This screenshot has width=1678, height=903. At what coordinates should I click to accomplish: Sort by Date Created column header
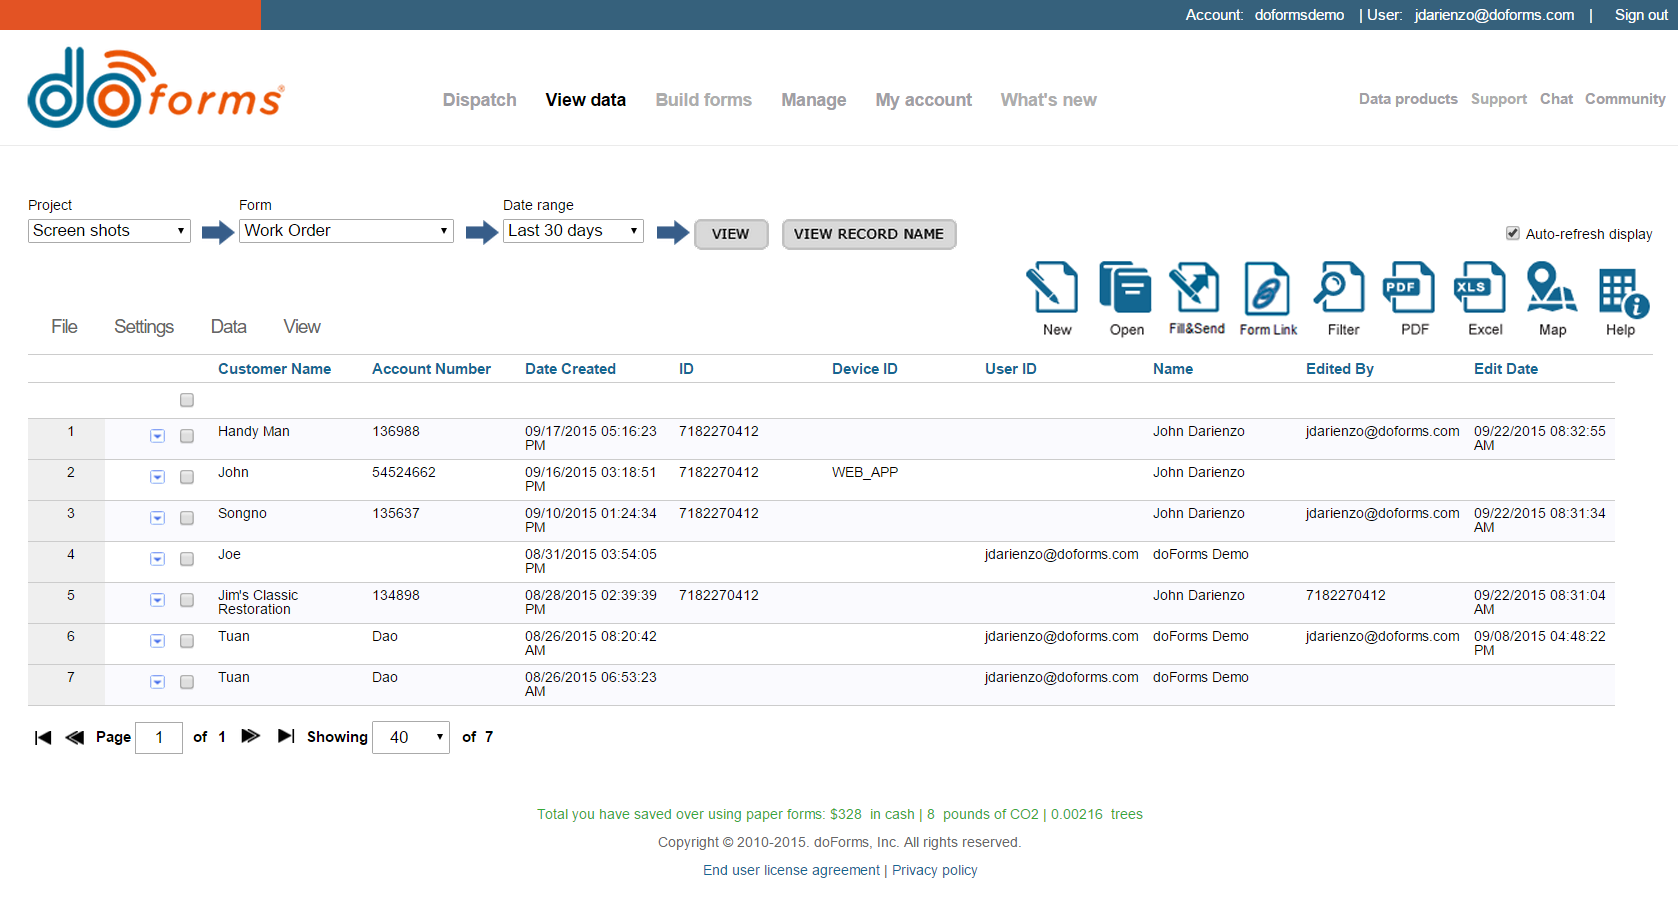click(x=570, y=369)
